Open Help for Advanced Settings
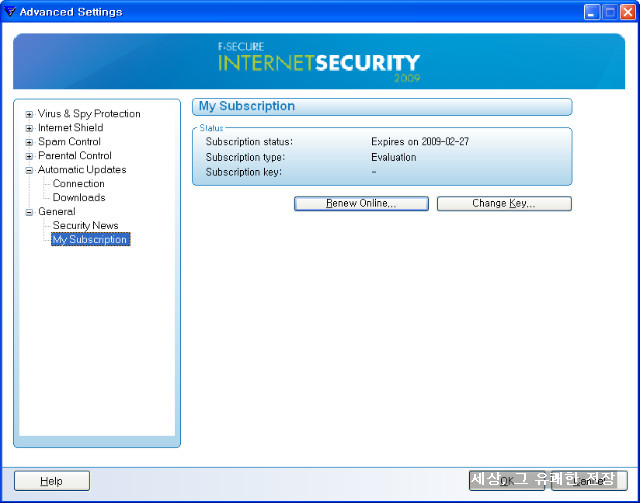Viewport: 640px width, 503px height. (x=52, y=481)
